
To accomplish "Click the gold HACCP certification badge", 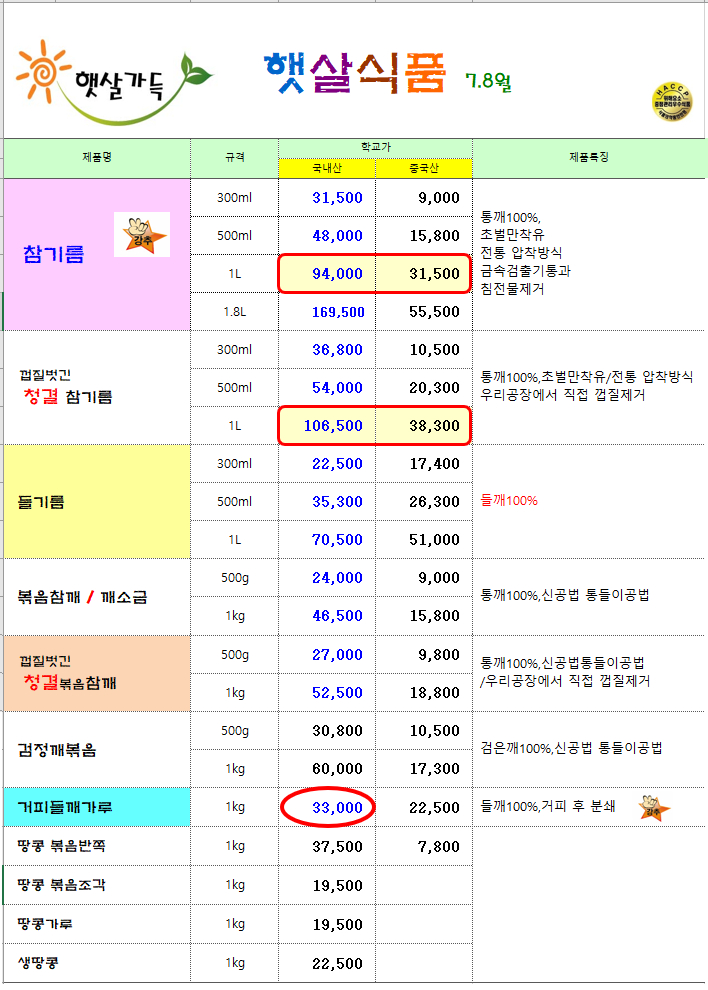I will [672, 102].
